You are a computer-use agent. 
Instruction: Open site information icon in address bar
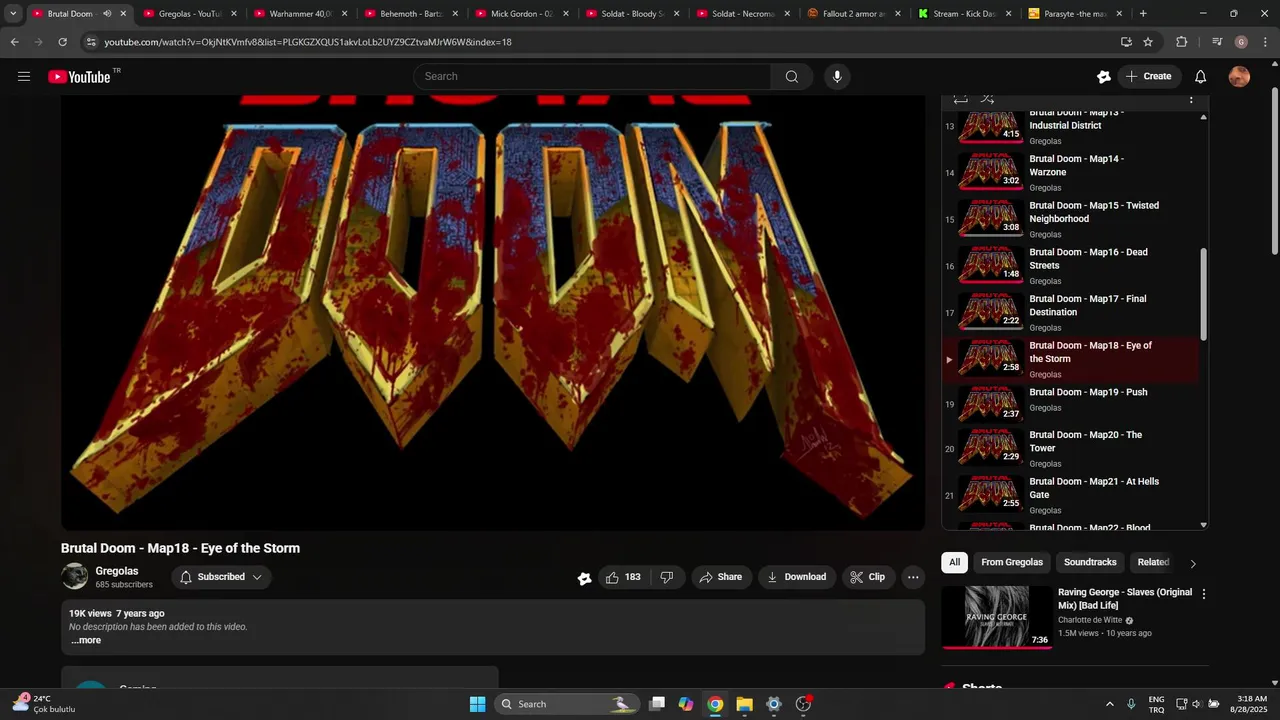(91, 42)
